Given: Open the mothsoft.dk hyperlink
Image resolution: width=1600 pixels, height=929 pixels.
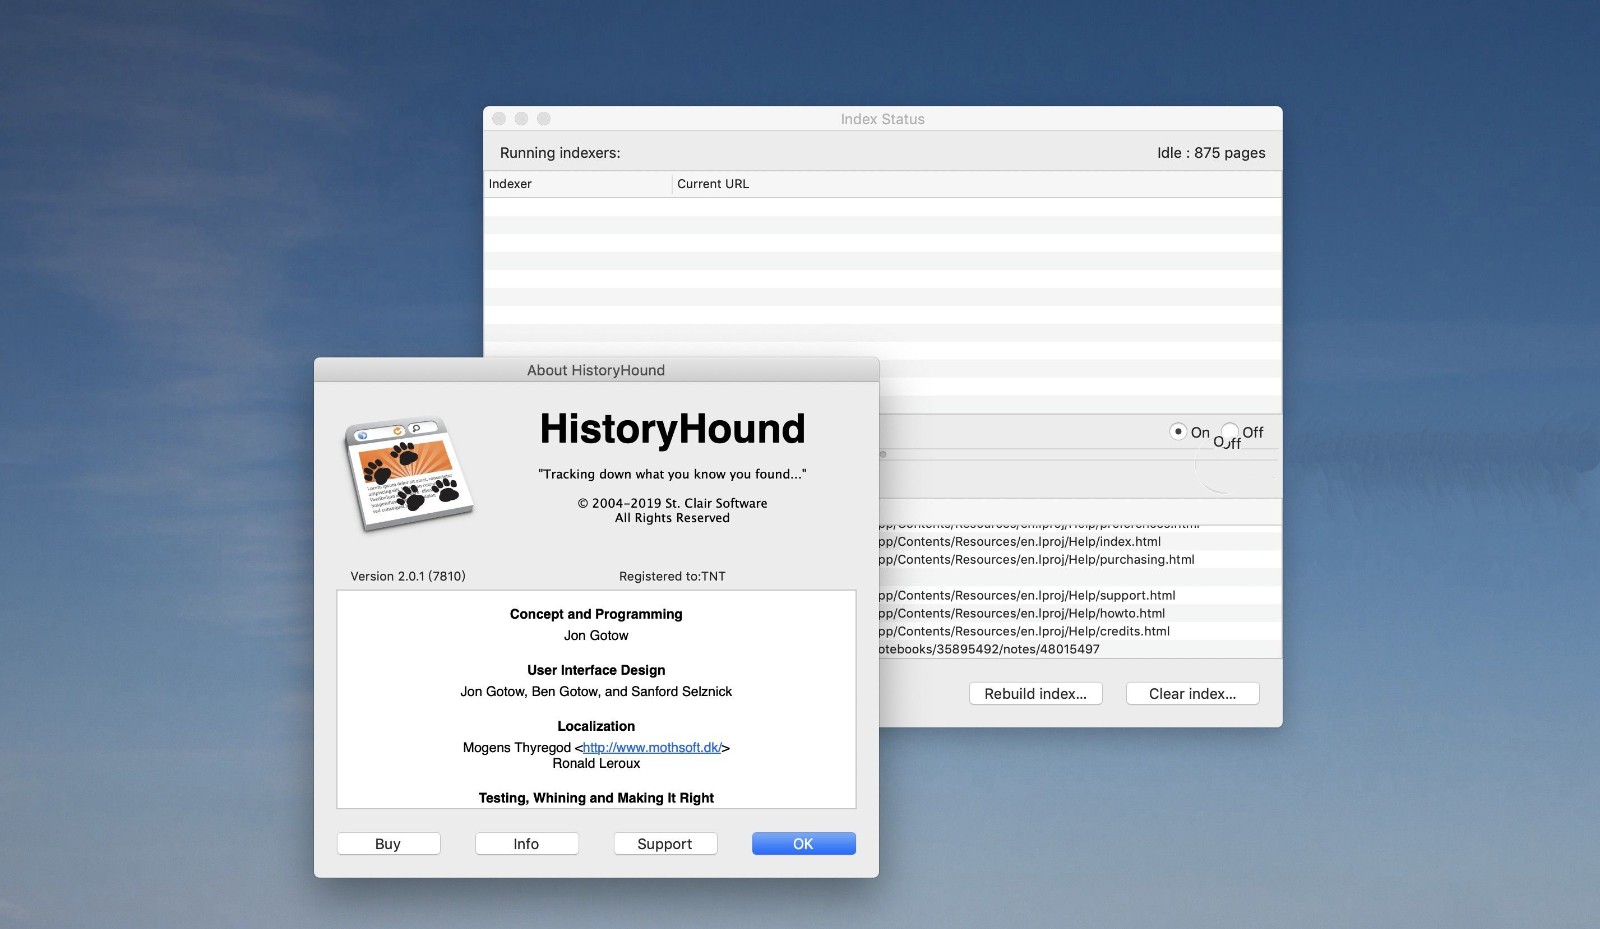Looking at the screenshot, I should pos(652,747).
